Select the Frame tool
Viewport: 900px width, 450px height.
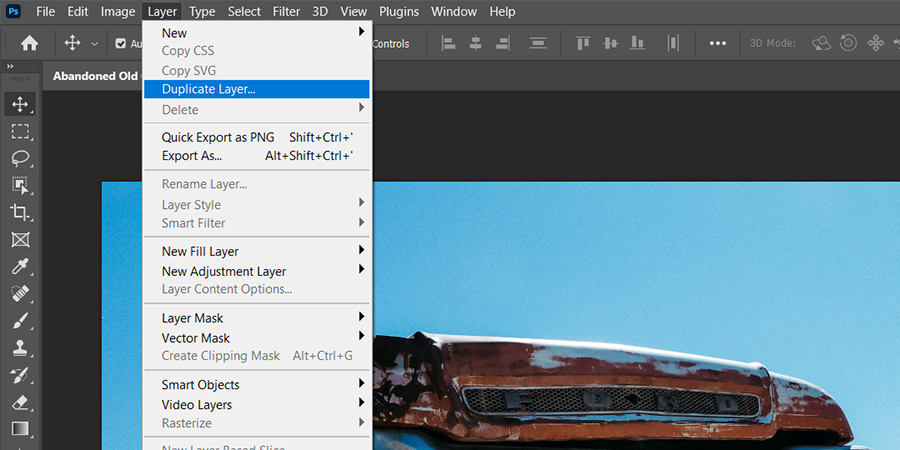coord(20,239)
